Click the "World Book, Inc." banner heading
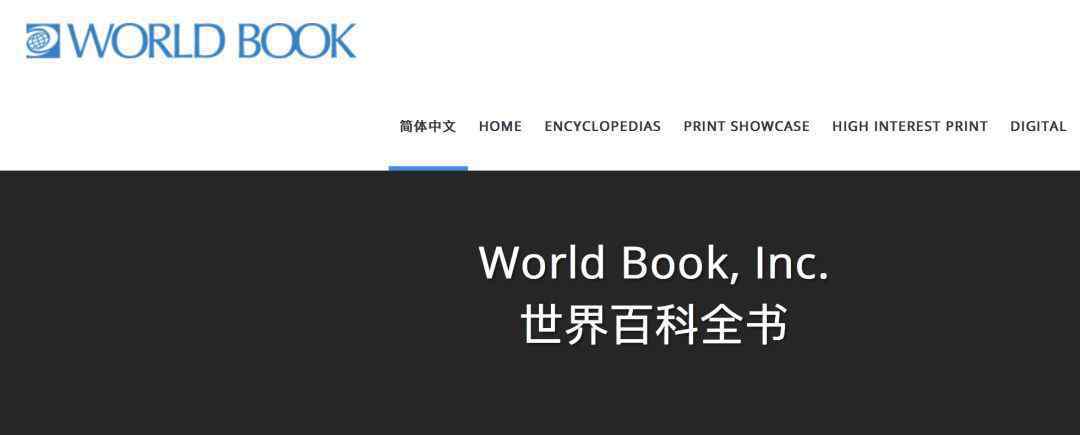Image resolution: width=1080 pixels, height=435 pixels. 654,262
